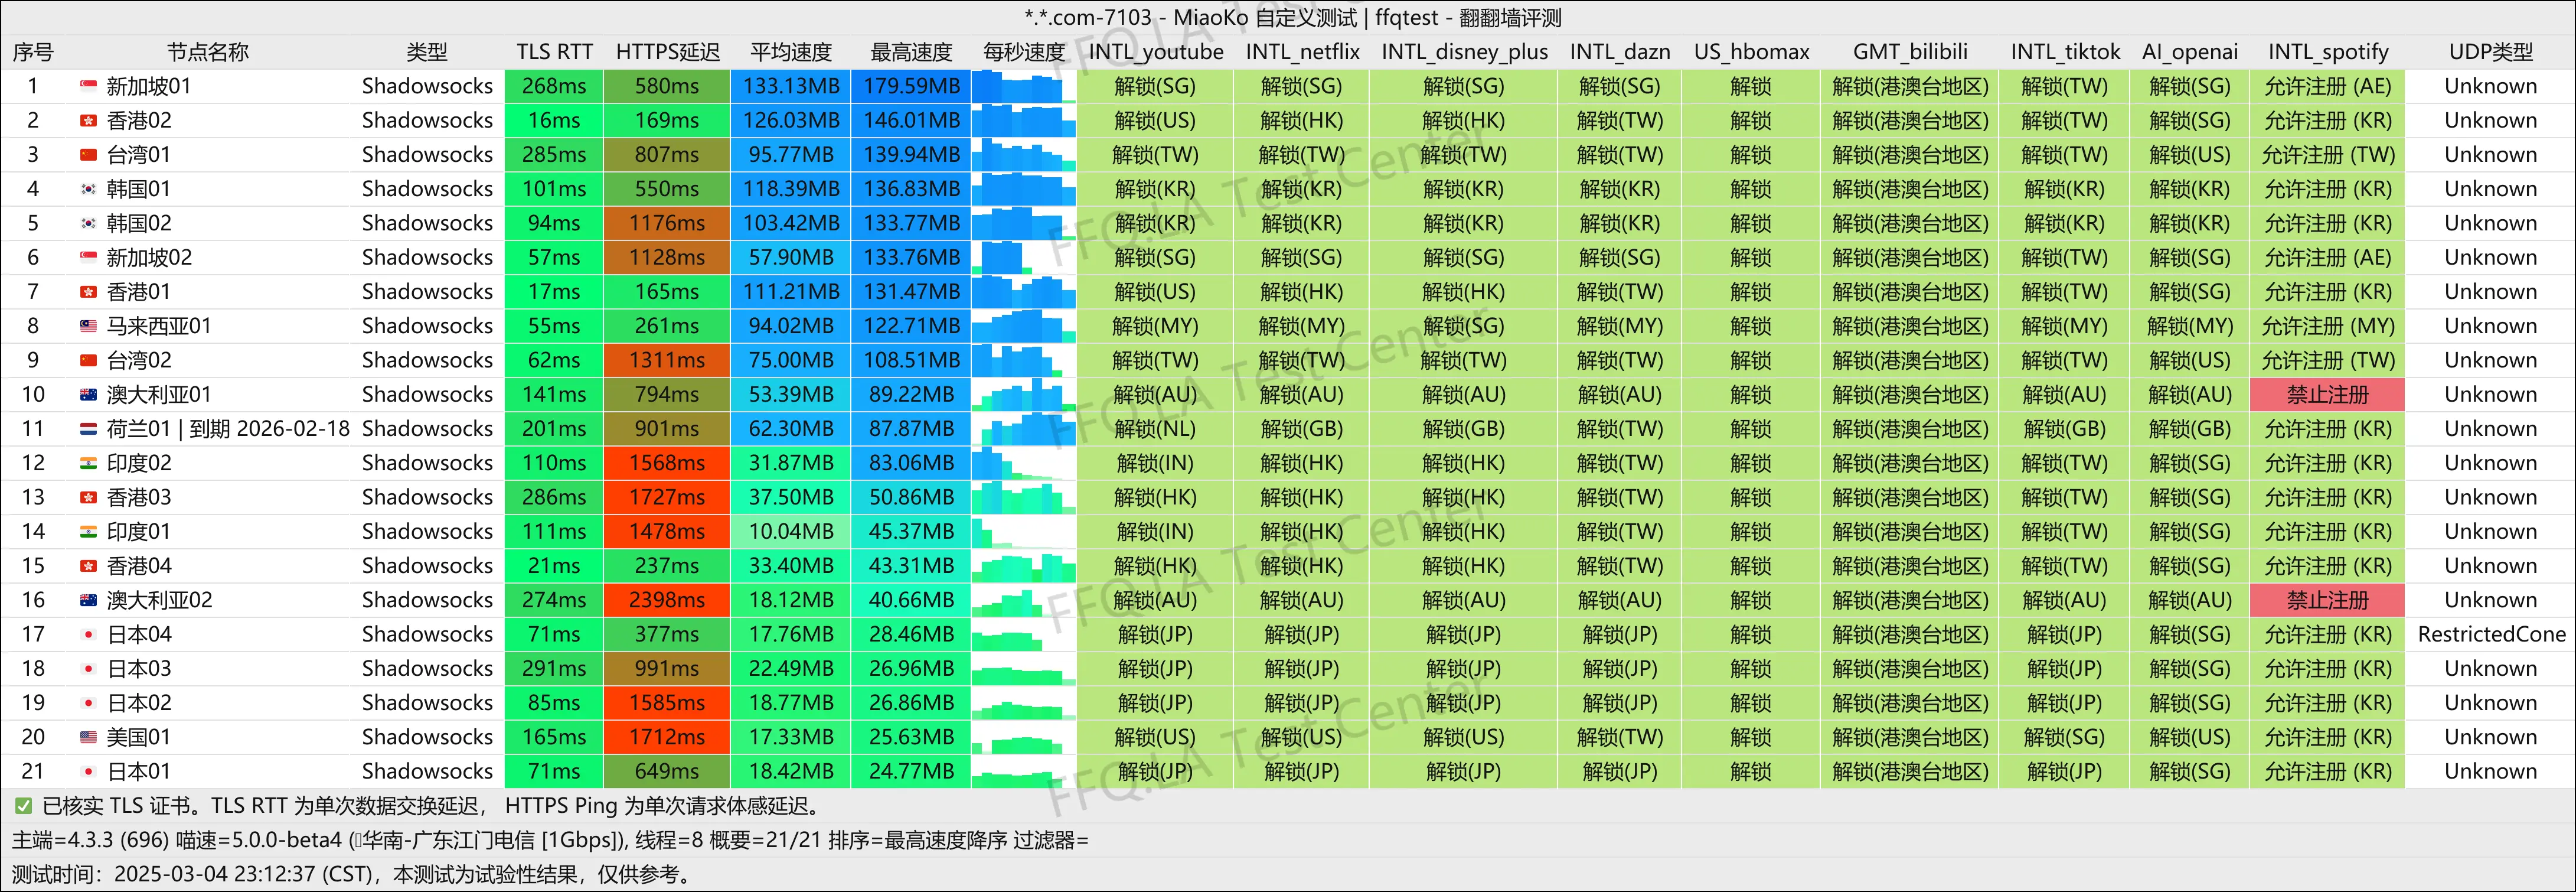Viewport: 2576px width, 892px height.
Task: Click the 禁止注册 cell for 澳大利亚02
Action: point(2328,600)
